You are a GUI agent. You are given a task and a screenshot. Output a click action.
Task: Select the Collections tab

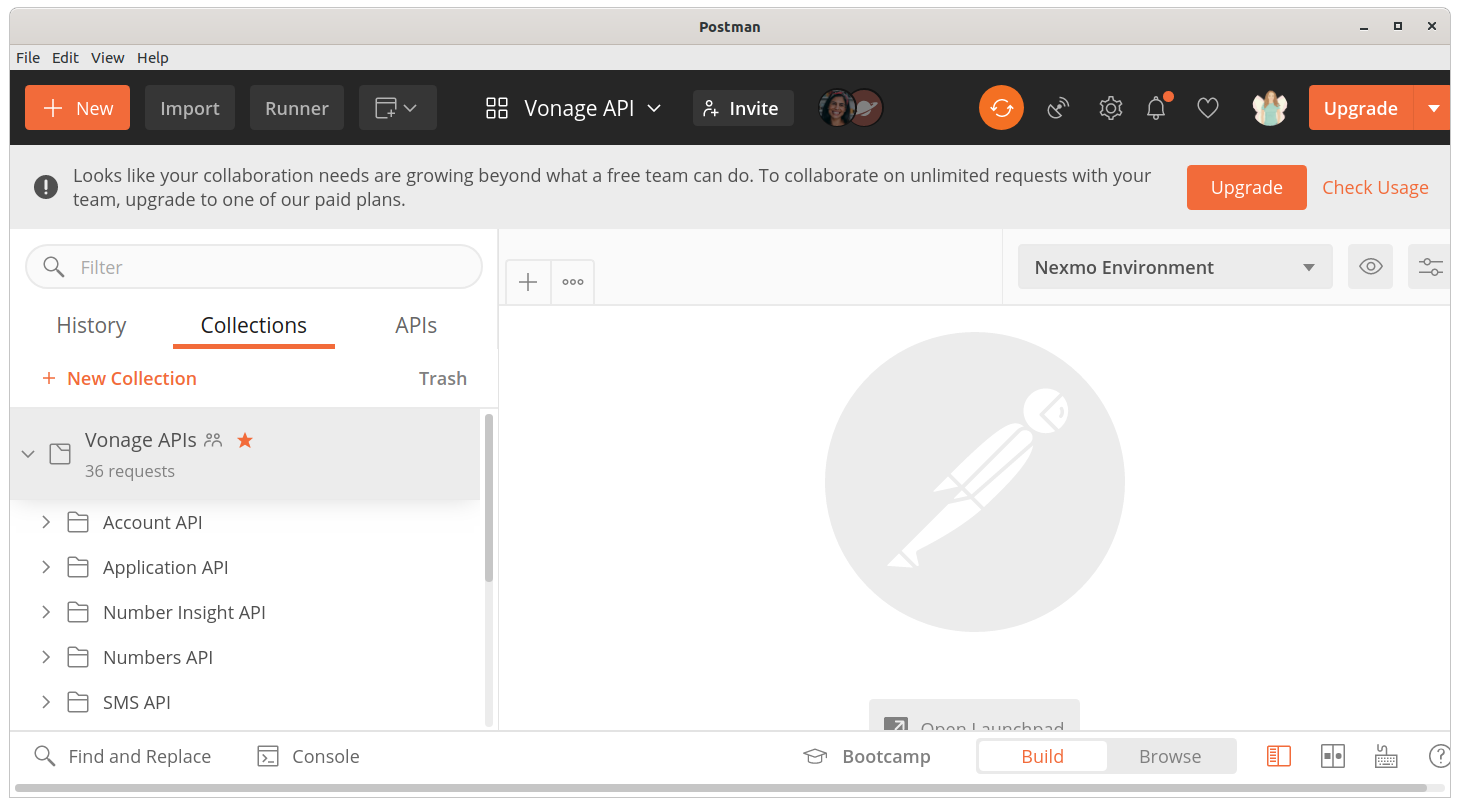point(254,325)
